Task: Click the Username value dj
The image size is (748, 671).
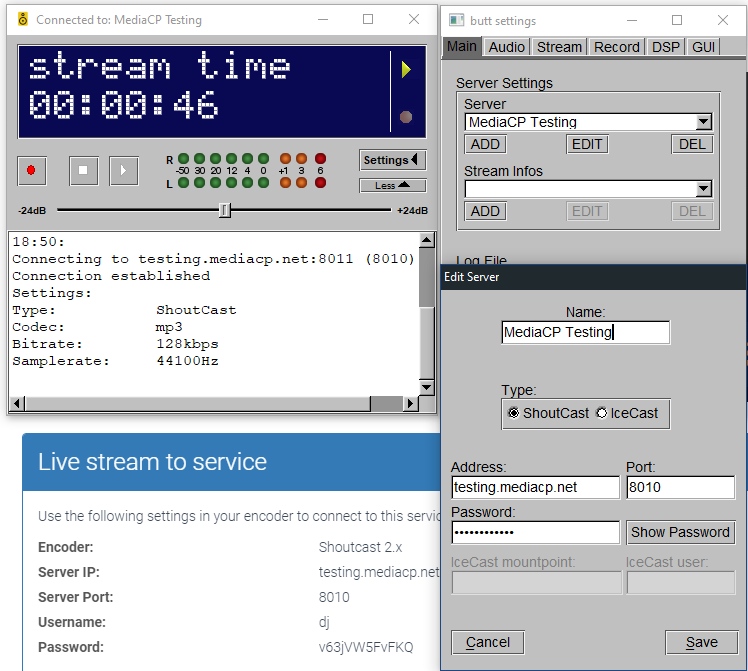Action: (x=324, y=622)
